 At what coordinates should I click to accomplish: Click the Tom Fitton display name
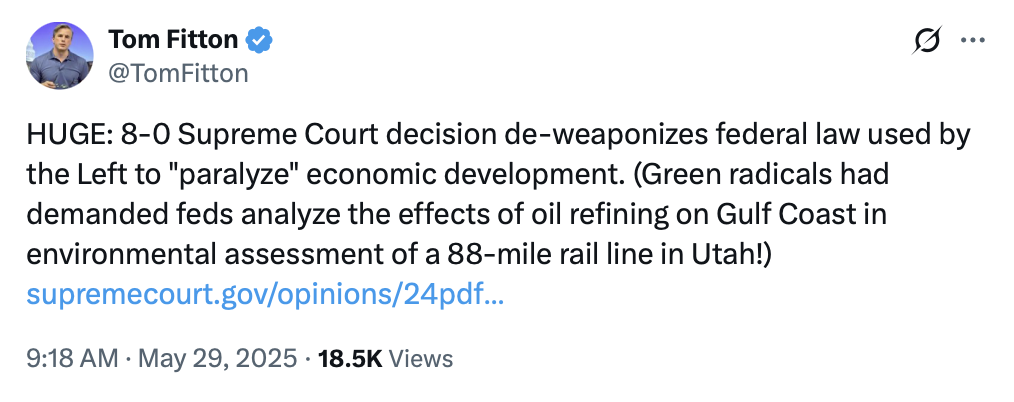tap(173, 41)
